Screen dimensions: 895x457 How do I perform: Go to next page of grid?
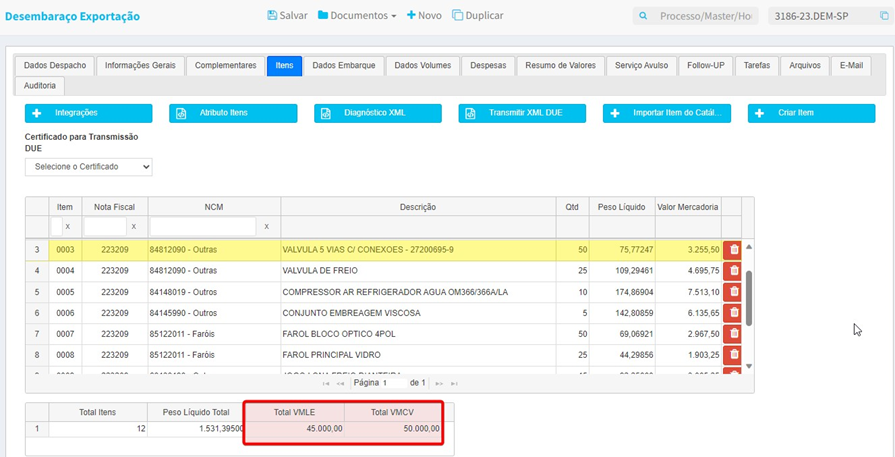440,383
